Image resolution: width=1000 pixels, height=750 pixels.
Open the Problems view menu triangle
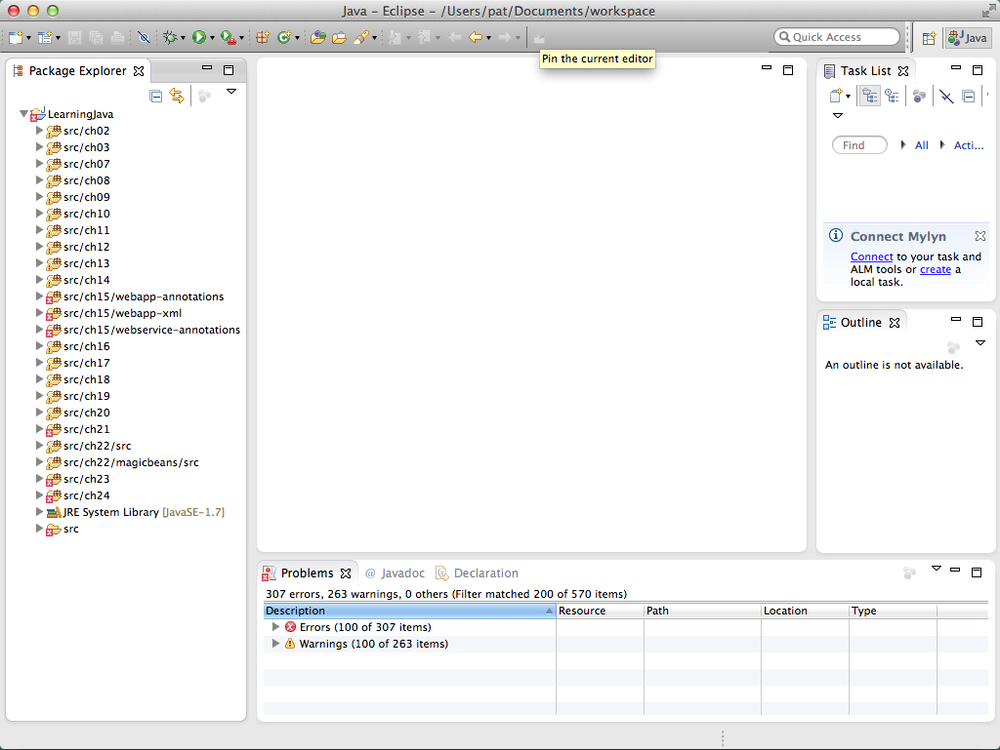pos(936,568)
